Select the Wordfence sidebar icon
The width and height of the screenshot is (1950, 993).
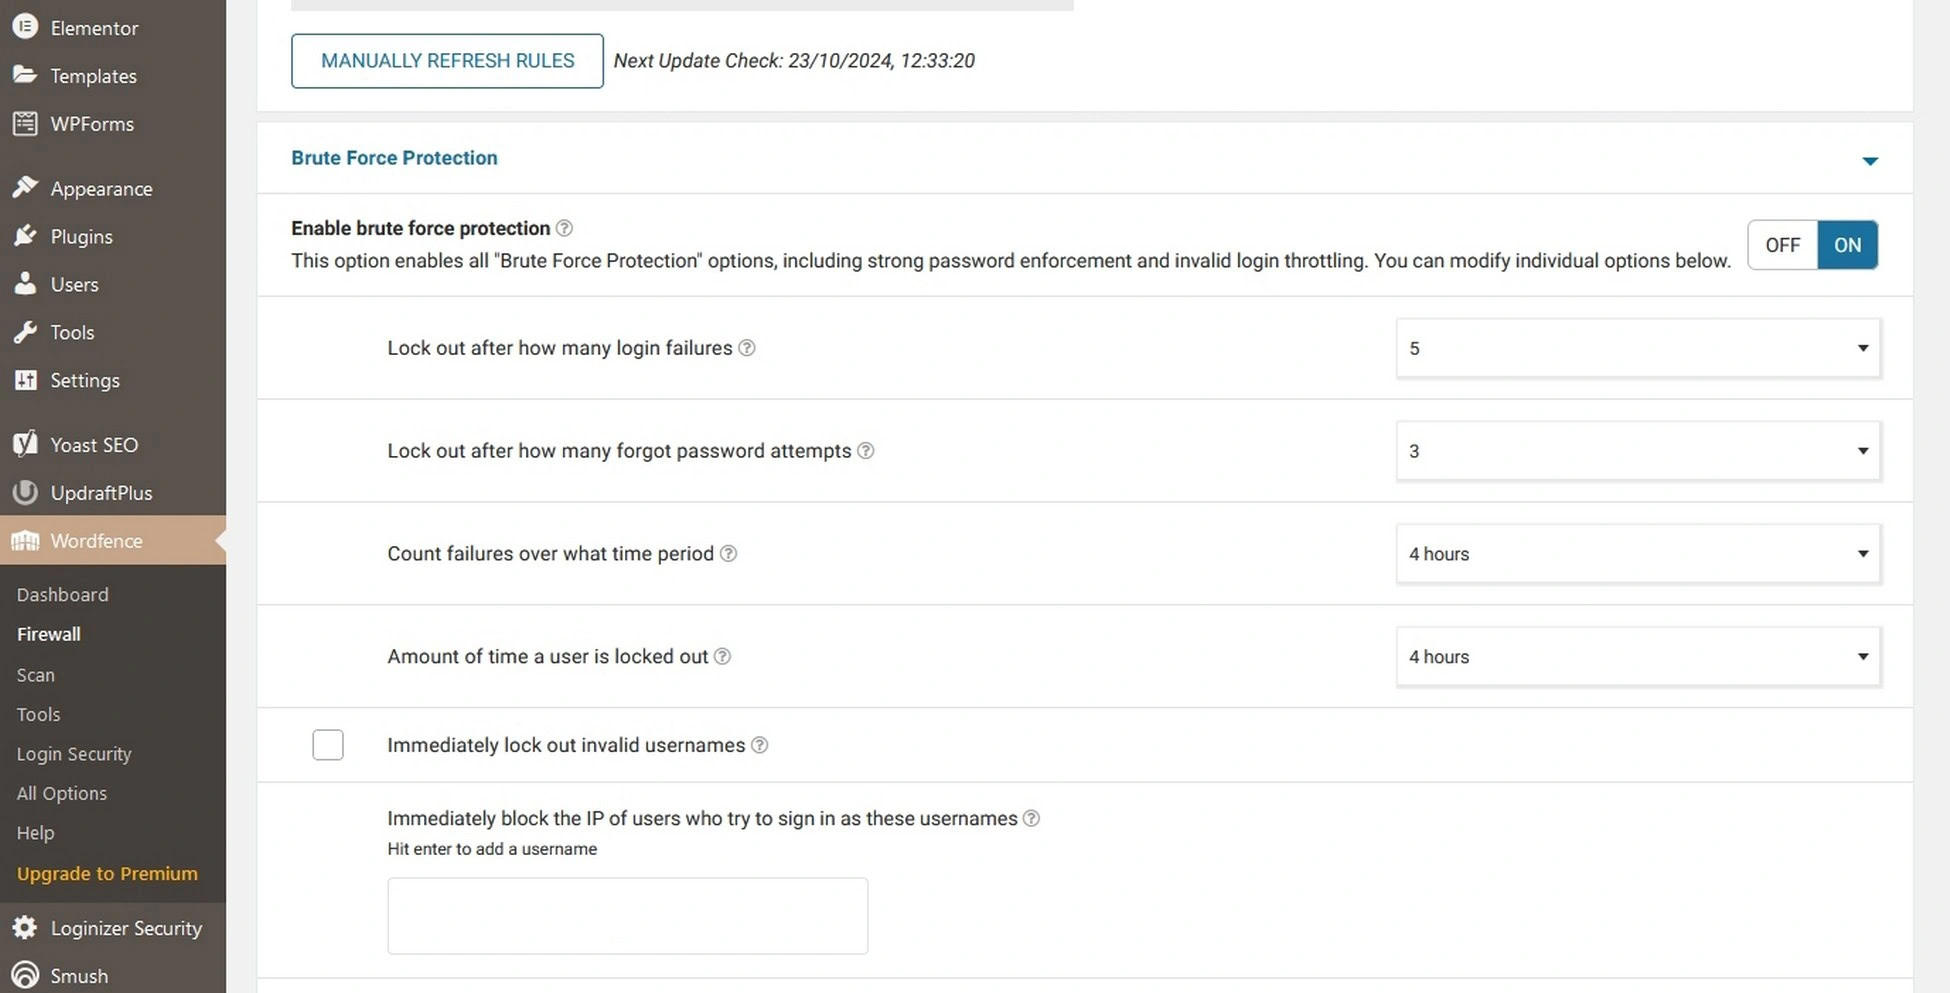25,540
